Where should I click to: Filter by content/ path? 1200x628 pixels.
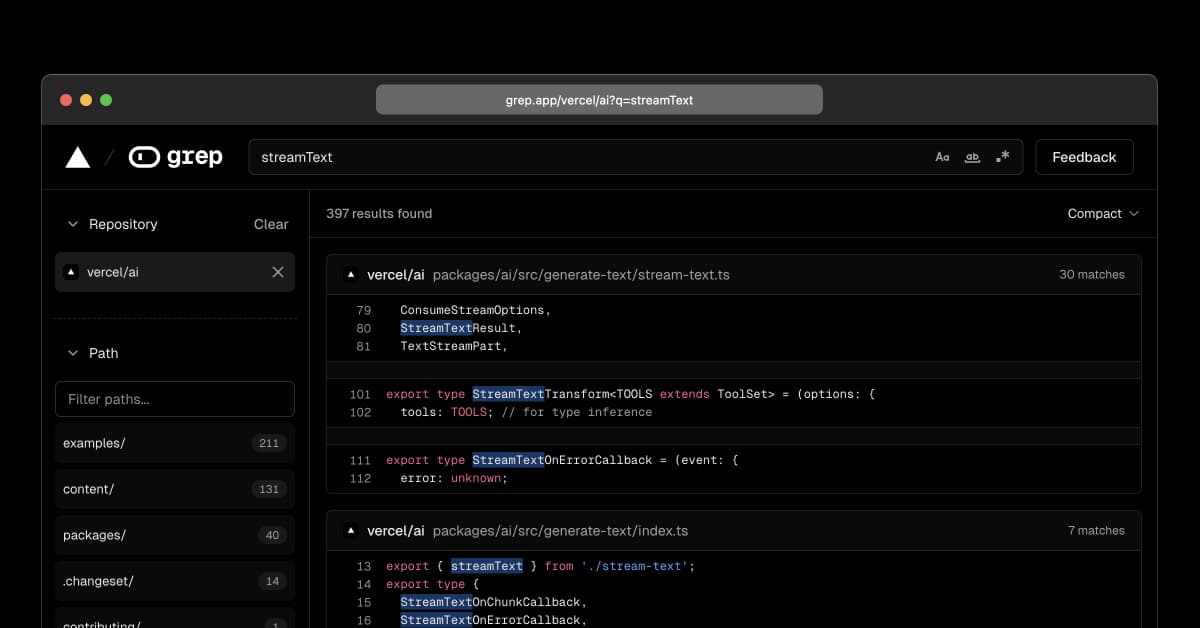tap(175, 489)
